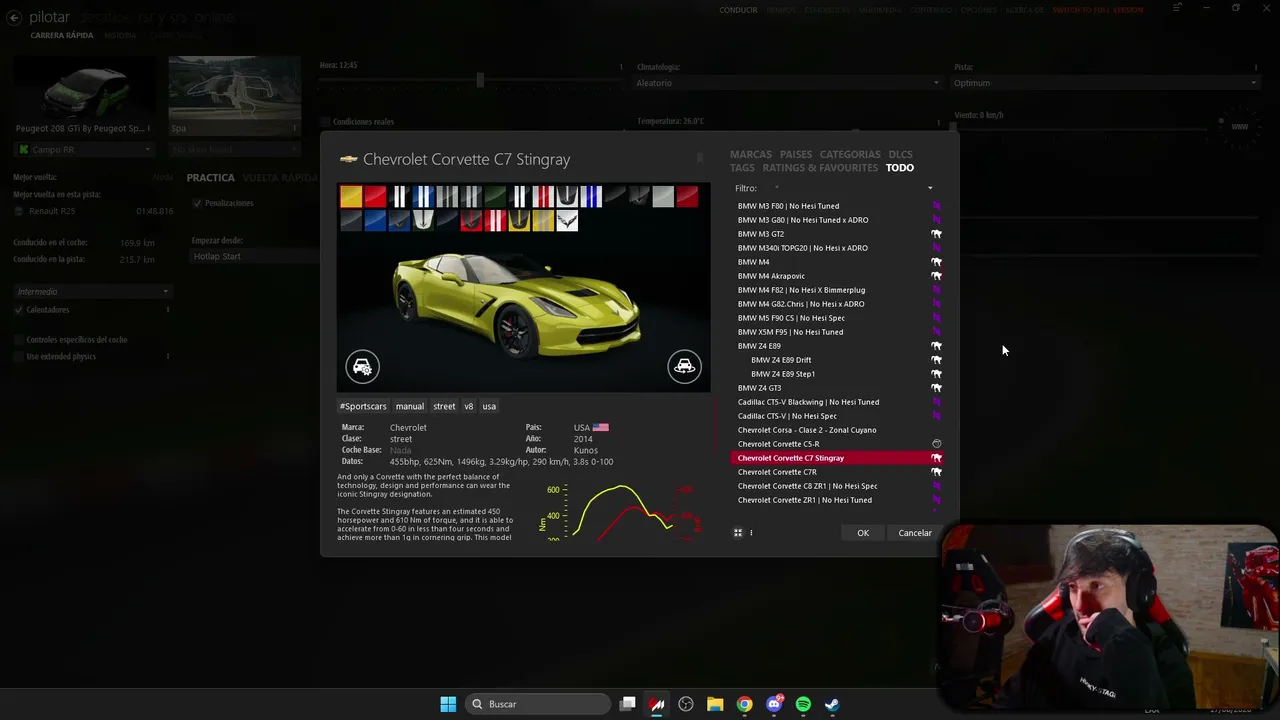
Task: Enable 'Controles específicos del coche' checkbox
Action: pyautogui.click(x=19, y=340)
